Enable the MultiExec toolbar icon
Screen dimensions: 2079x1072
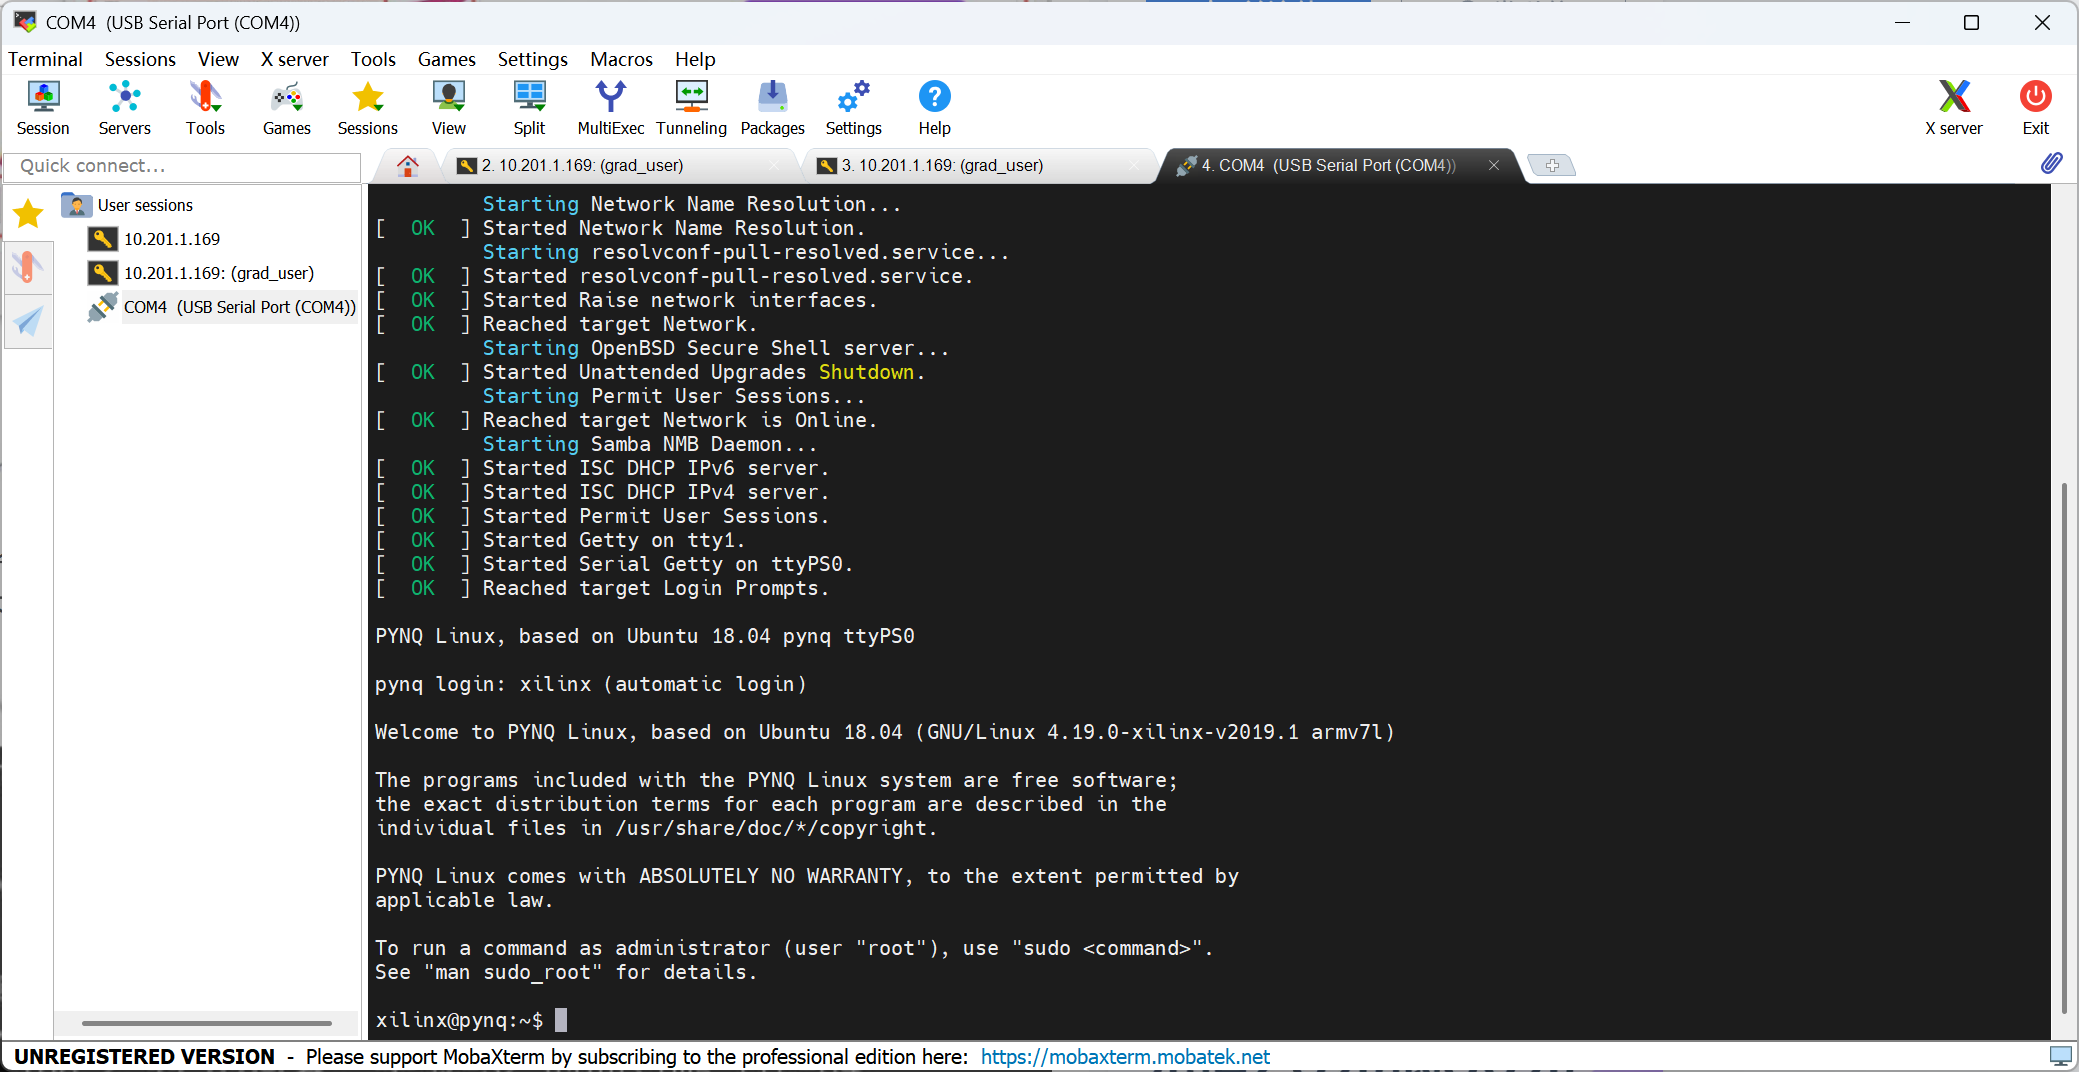click(x=610, y=108)
